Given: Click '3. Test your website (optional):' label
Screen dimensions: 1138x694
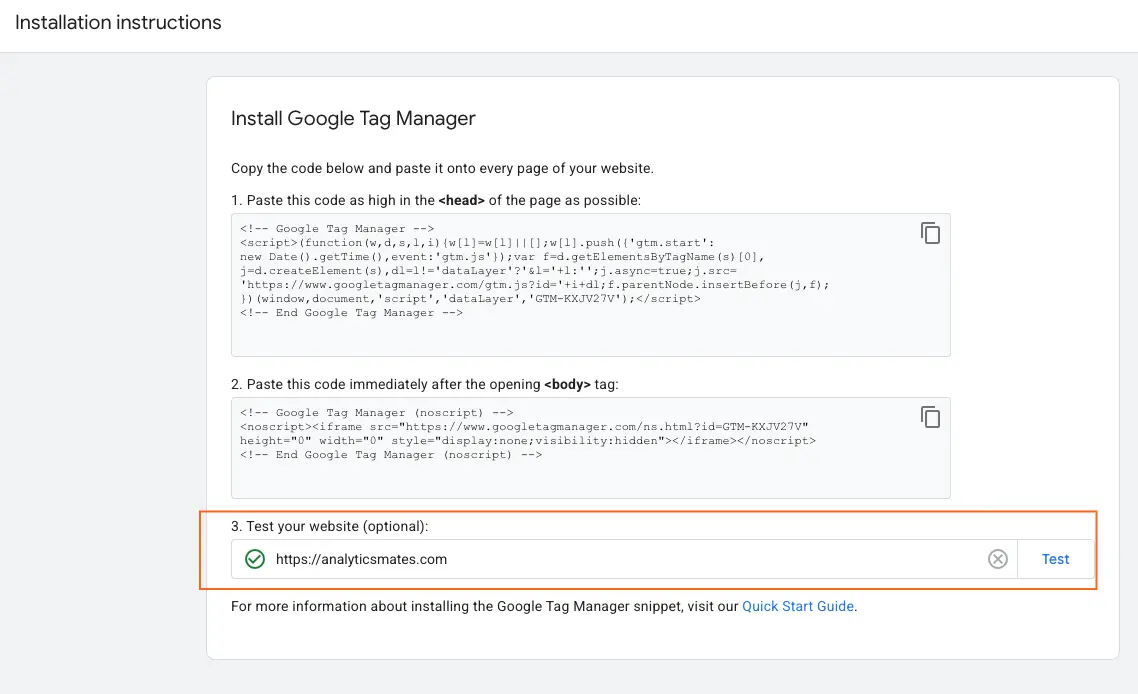Looking at the screenshot, I should [329, 526].
